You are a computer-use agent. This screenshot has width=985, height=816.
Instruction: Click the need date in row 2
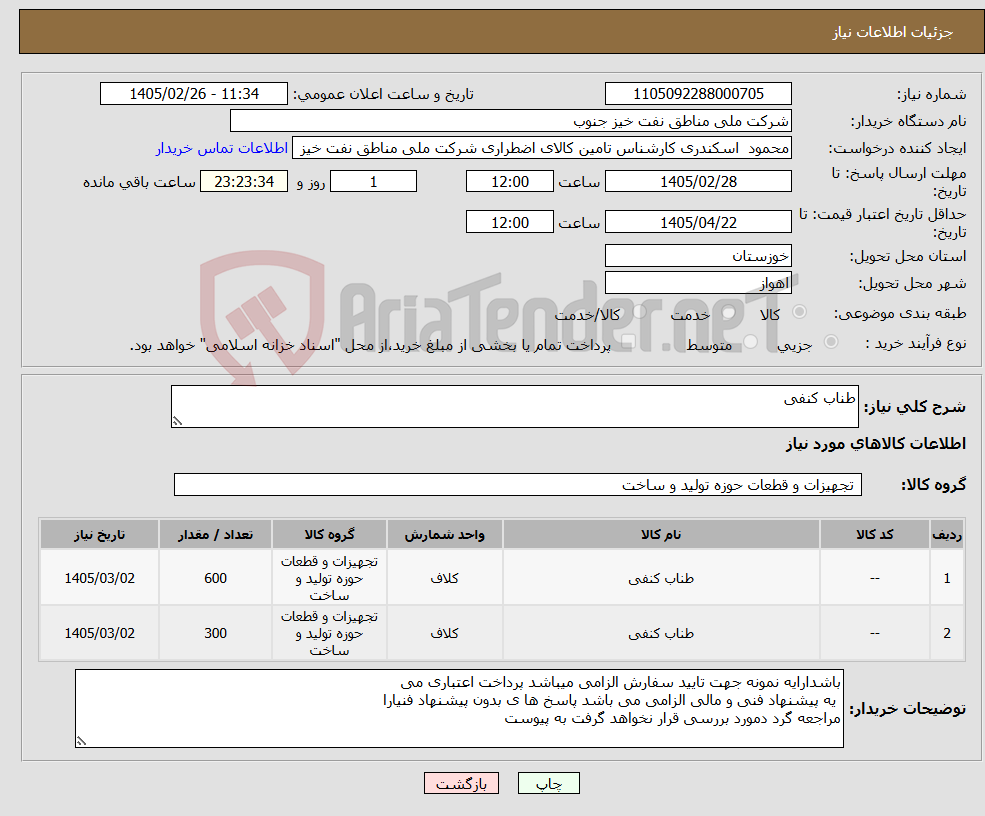99,633
